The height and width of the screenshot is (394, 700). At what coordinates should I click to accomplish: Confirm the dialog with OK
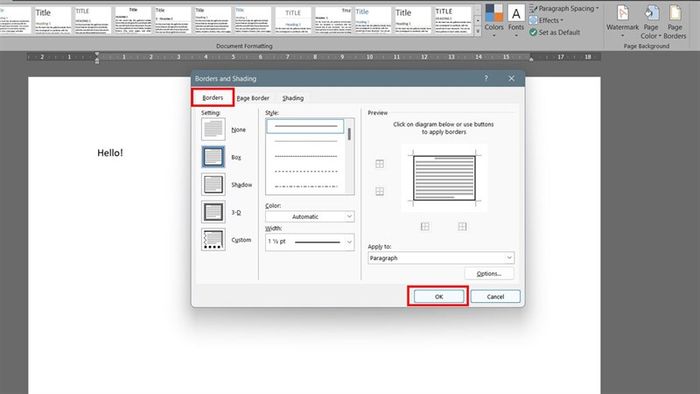[438, 296]
